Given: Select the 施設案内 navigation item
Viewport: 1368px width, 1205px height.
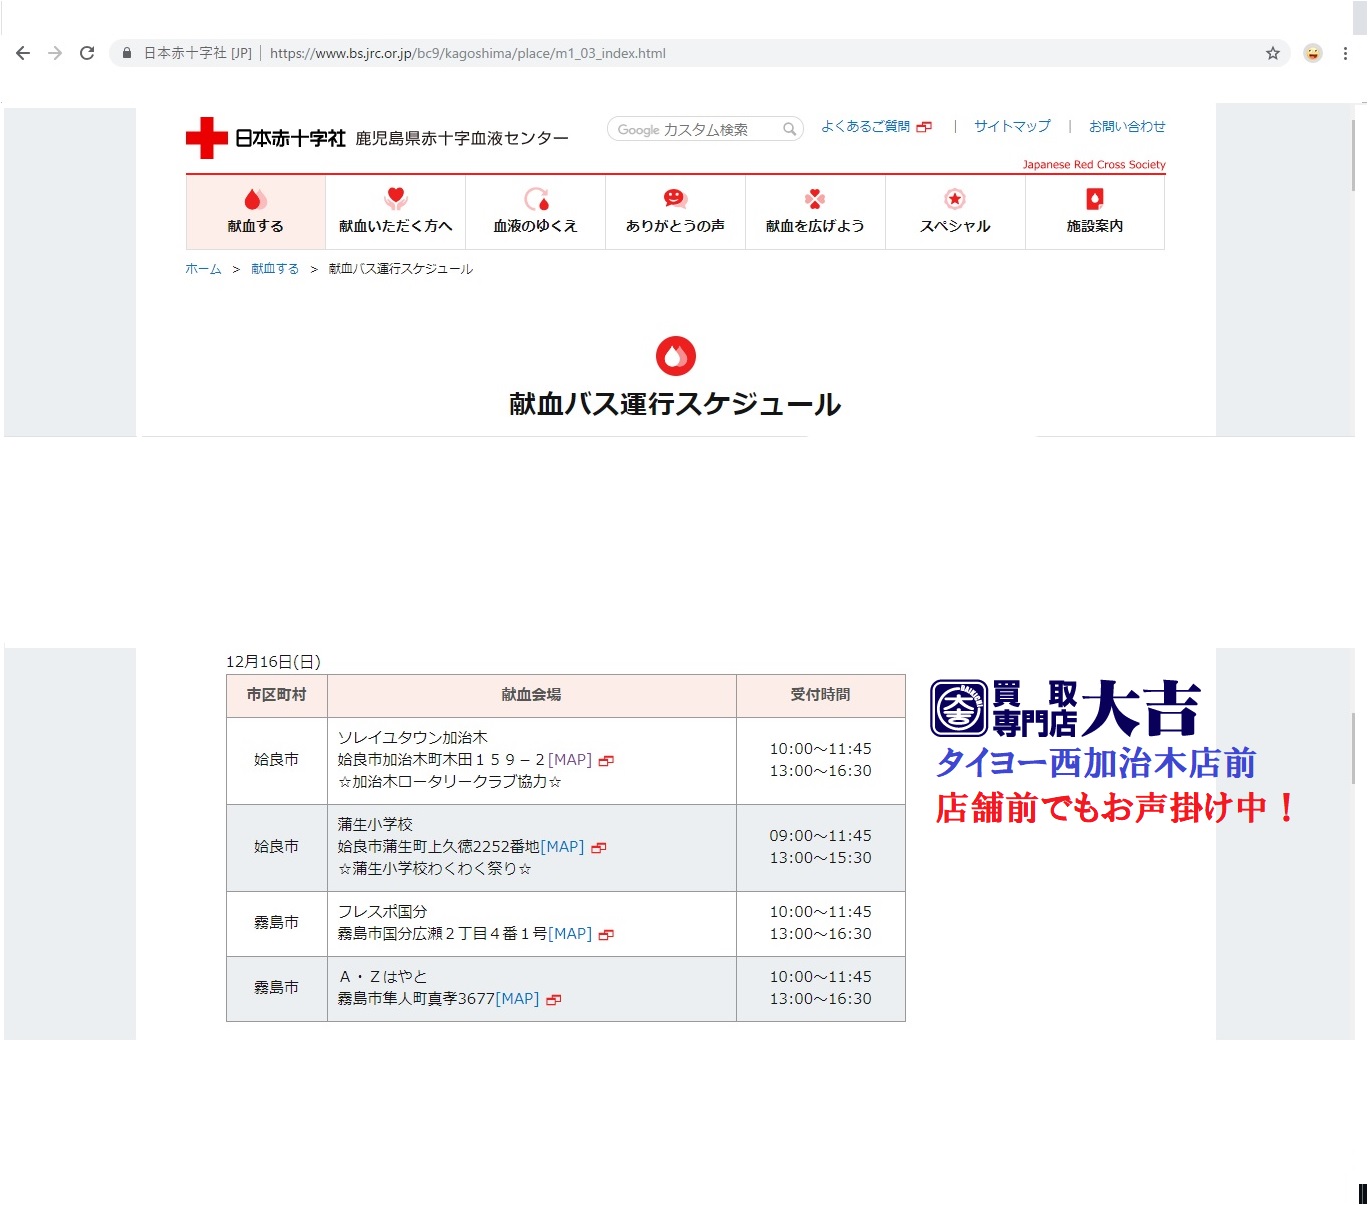Looking at the screenshot, I should tap(1095, 212).
